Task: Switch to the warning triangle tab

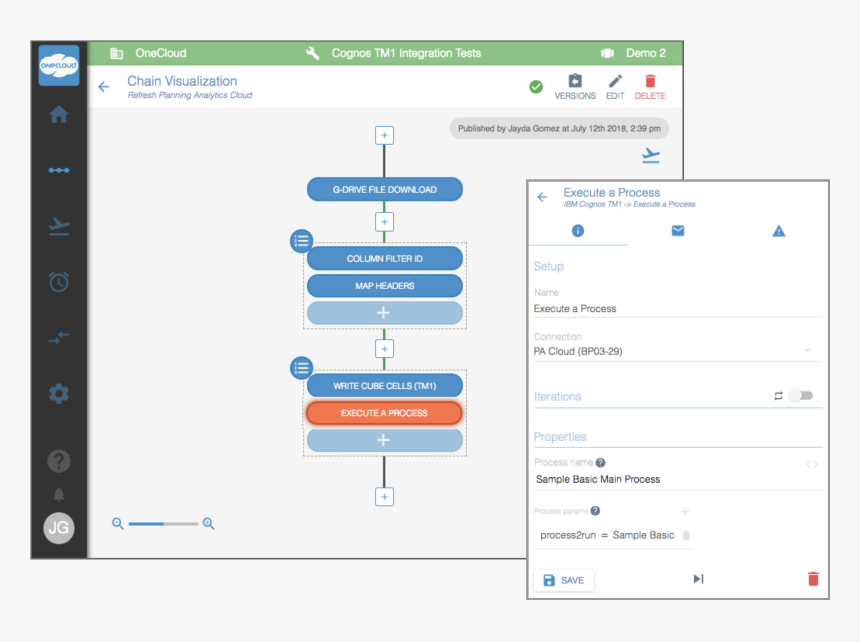Action: (778, 231)
